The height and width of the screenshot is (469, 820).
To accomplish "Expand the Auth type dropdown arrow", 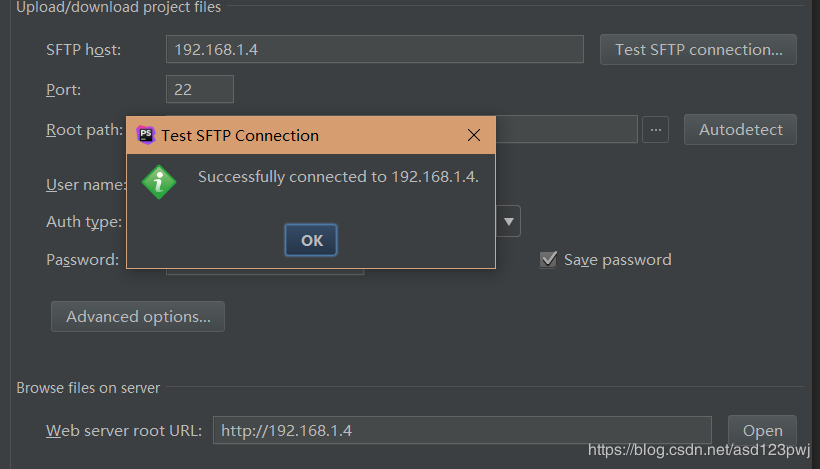I will click(509, 221).
